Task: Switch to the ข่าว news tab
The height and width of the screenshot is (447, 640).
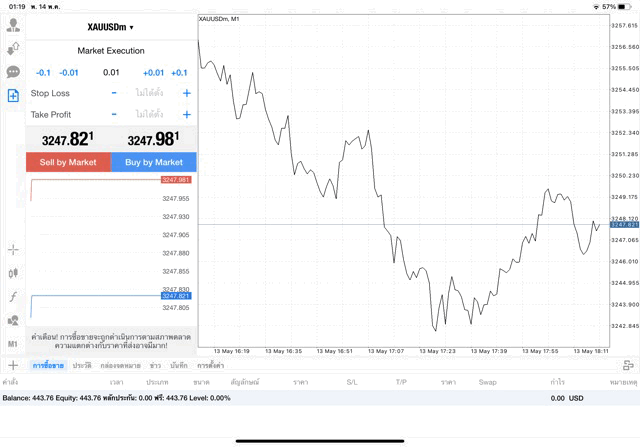Action: [x=155, y=366]
